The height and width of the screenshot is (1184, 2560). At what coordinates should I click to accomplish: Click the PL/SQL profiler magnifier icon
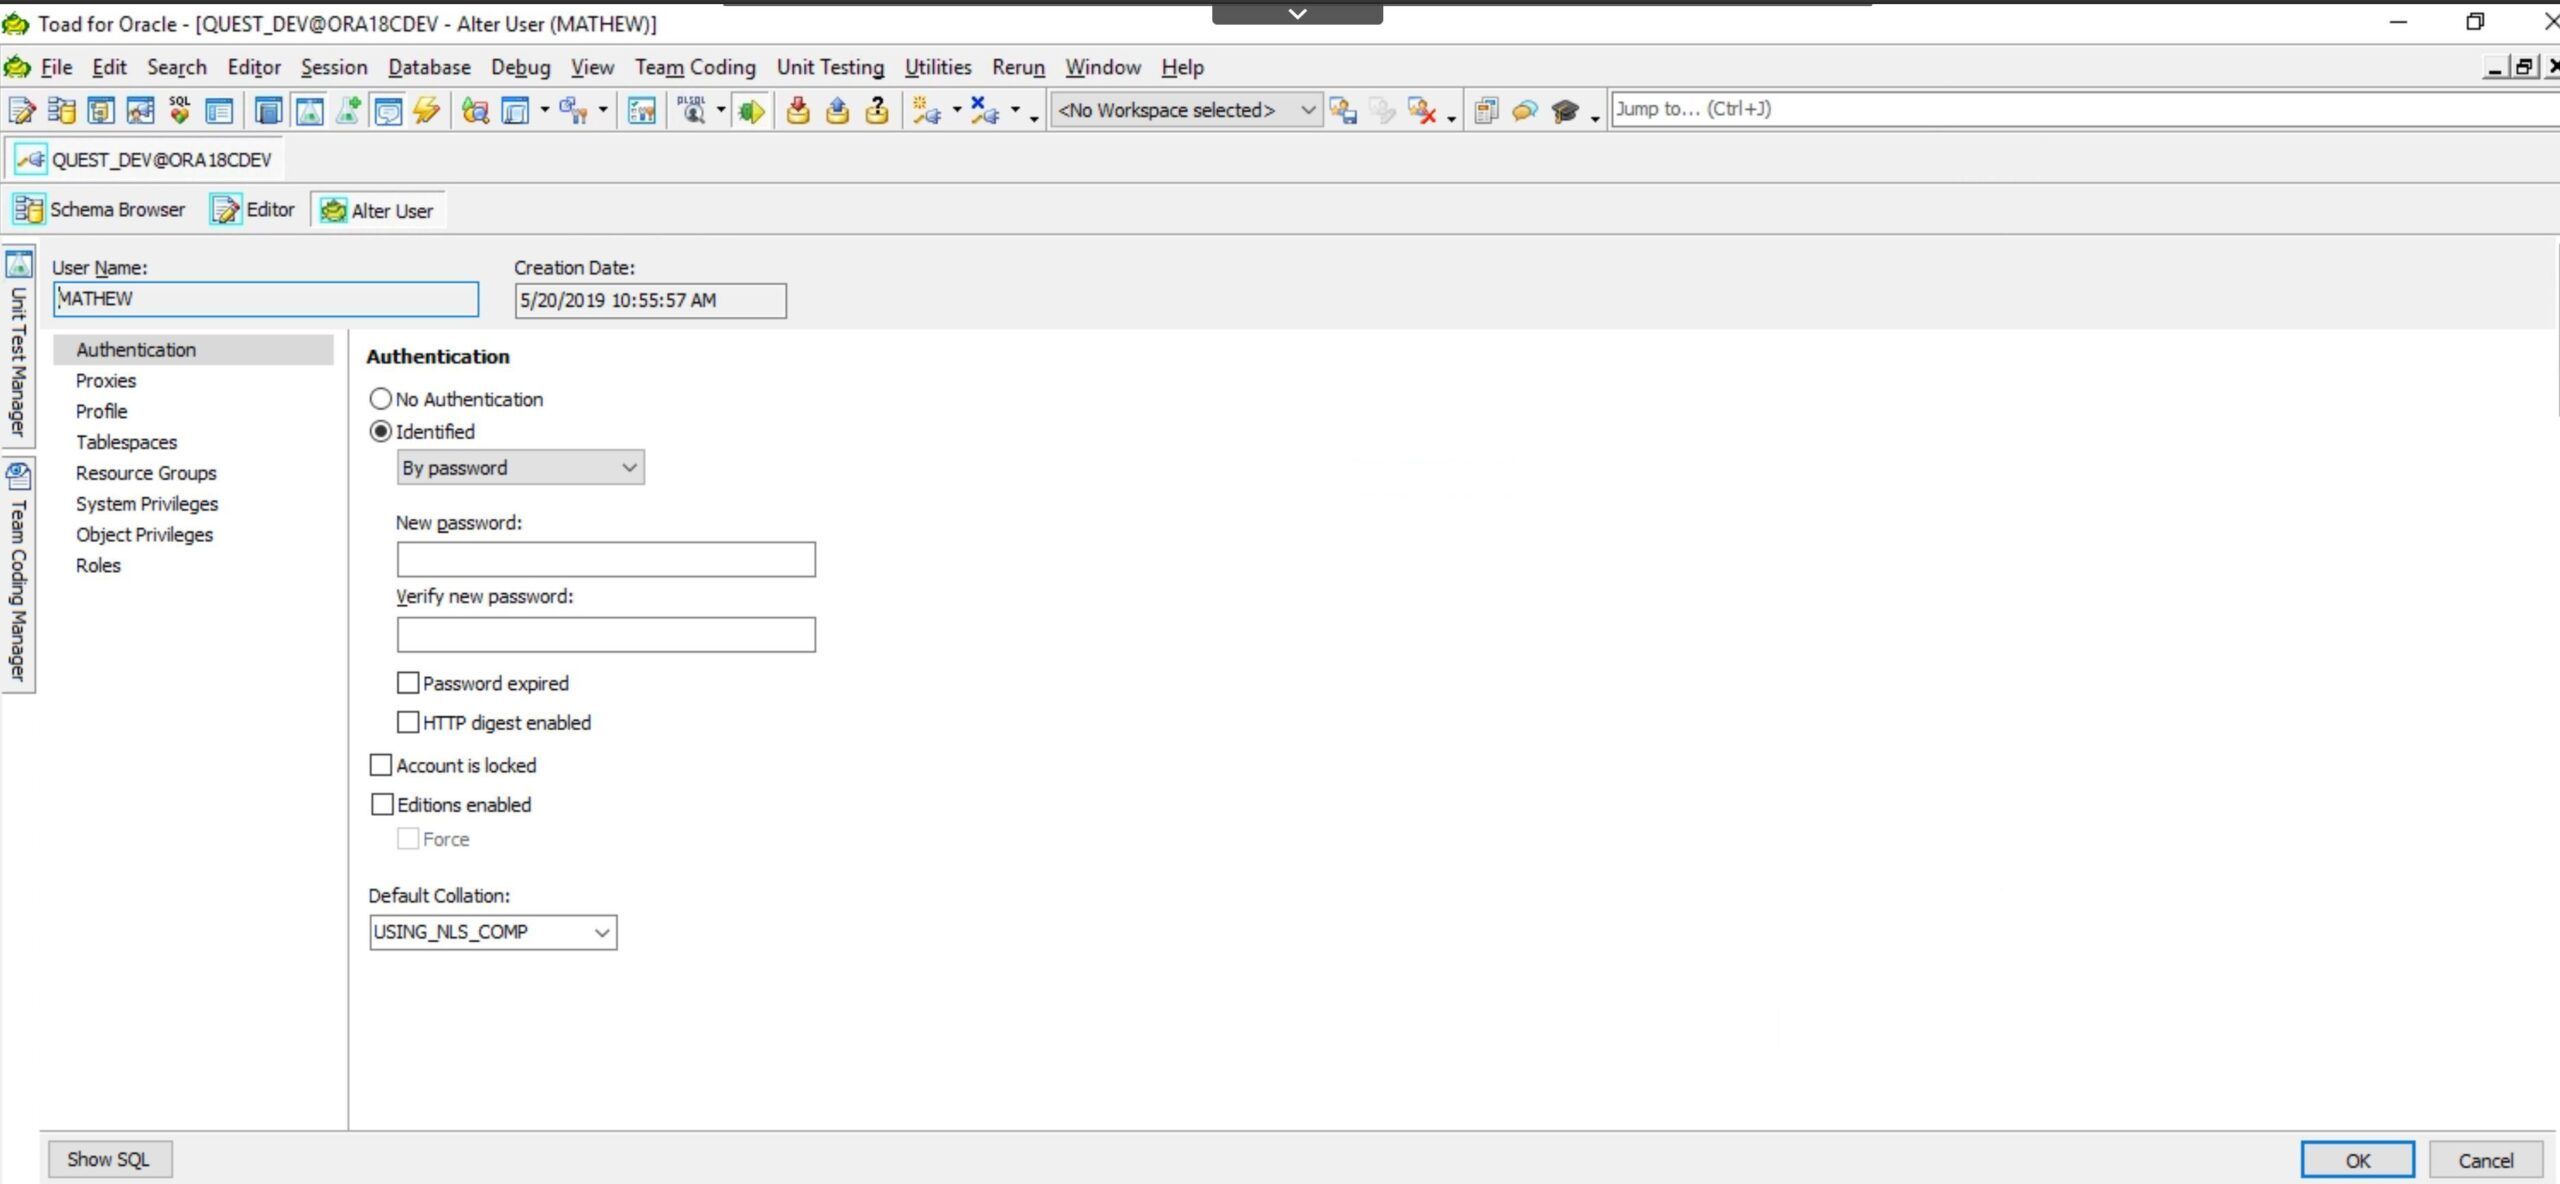(x=692, y=110)
